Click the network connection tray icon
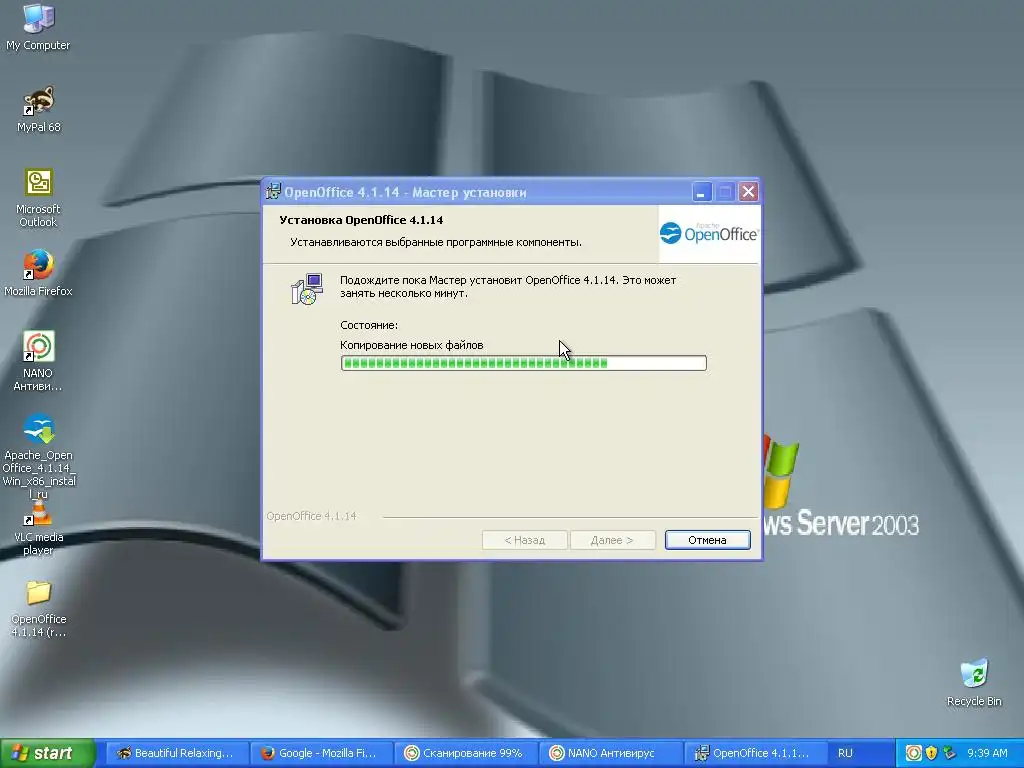The image size is (1024, 768). click(950, 753)
